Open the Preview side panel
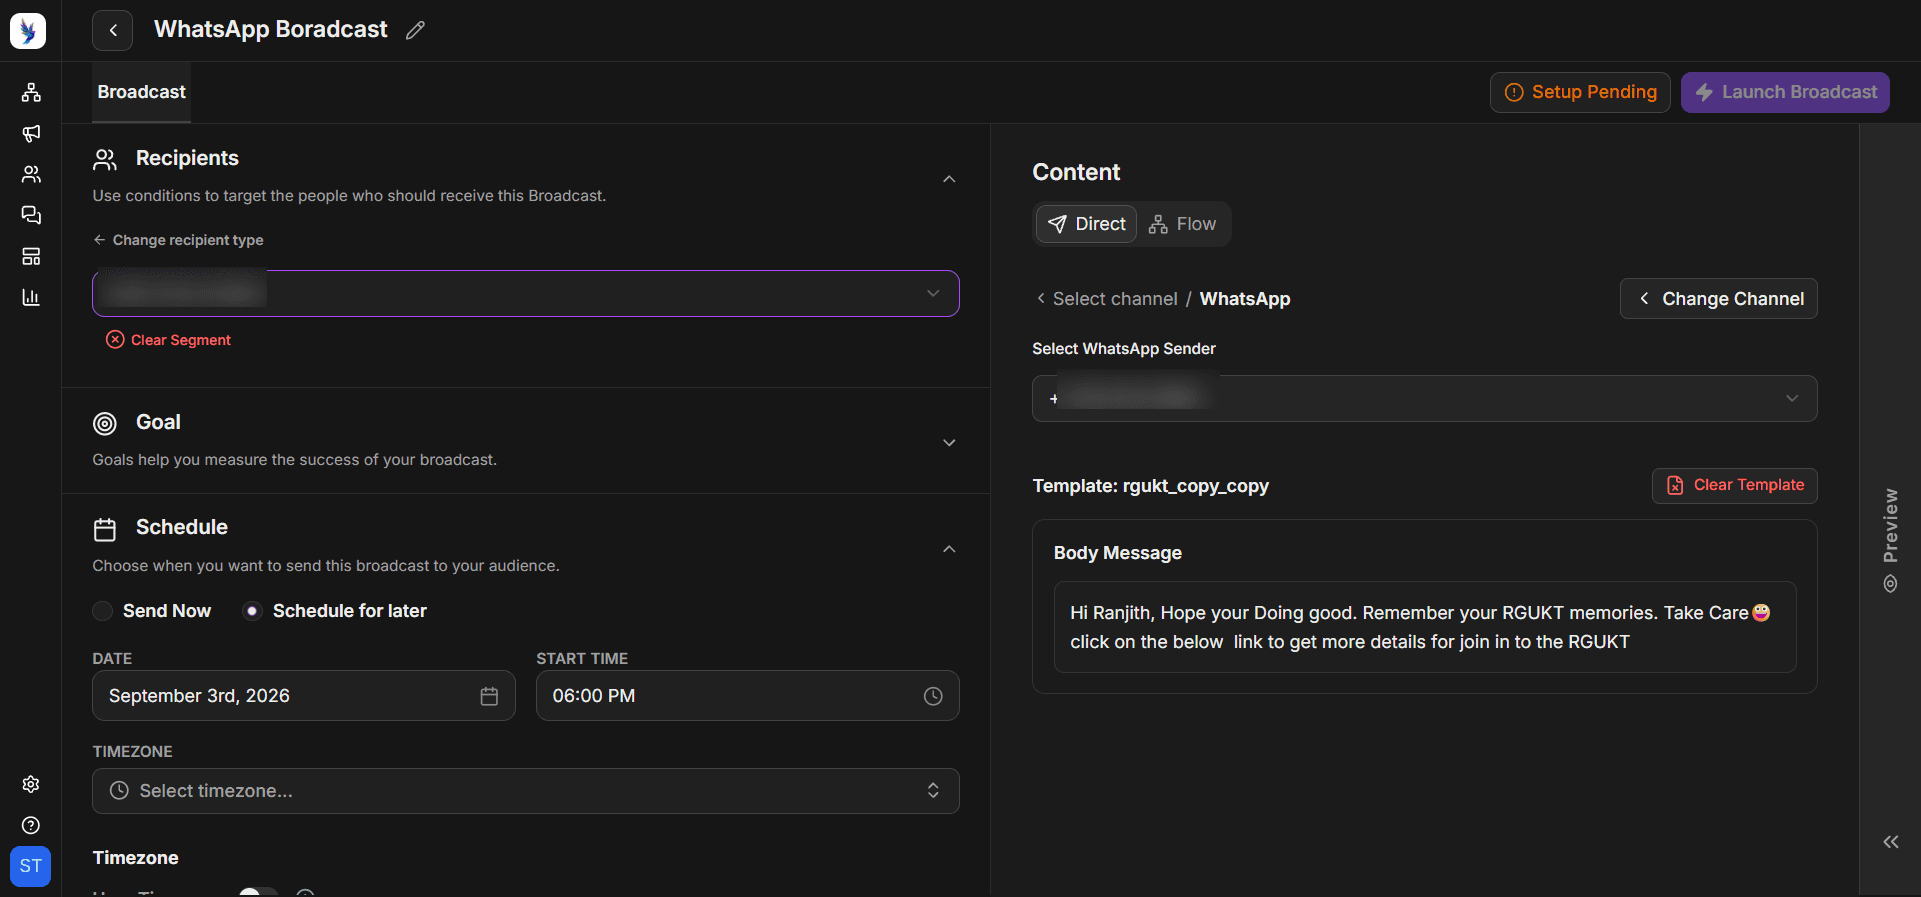Image resolution: width=1921 pixels, height=897 pixels. pyautogui.click(x=1890, y=540)
